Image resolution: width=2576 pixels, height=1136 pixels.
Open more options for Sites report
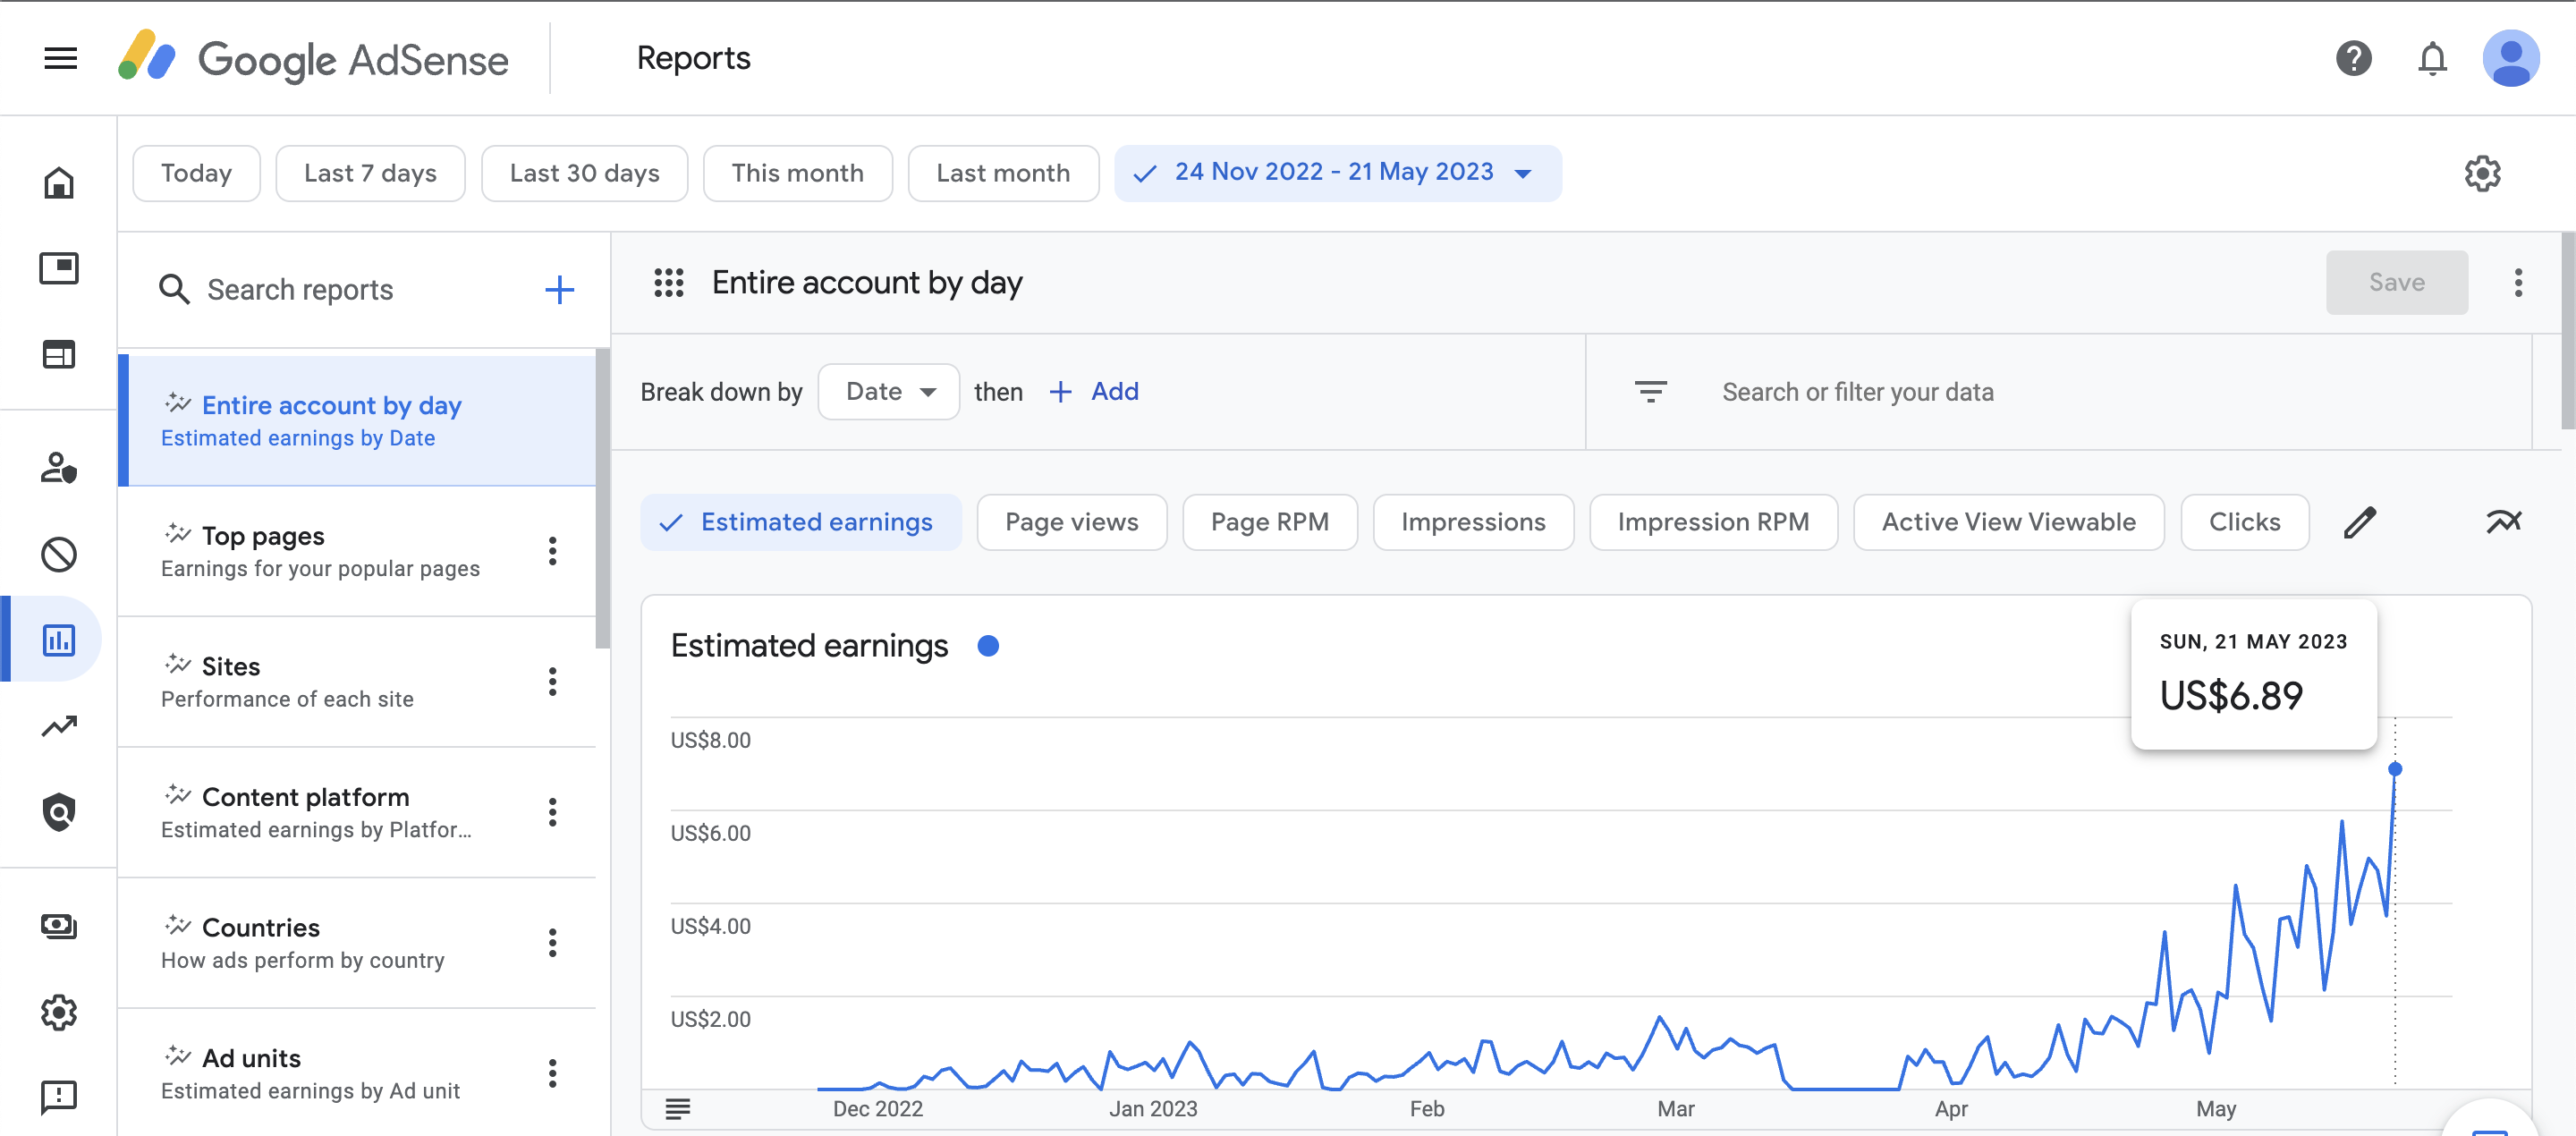coord(552,682)
